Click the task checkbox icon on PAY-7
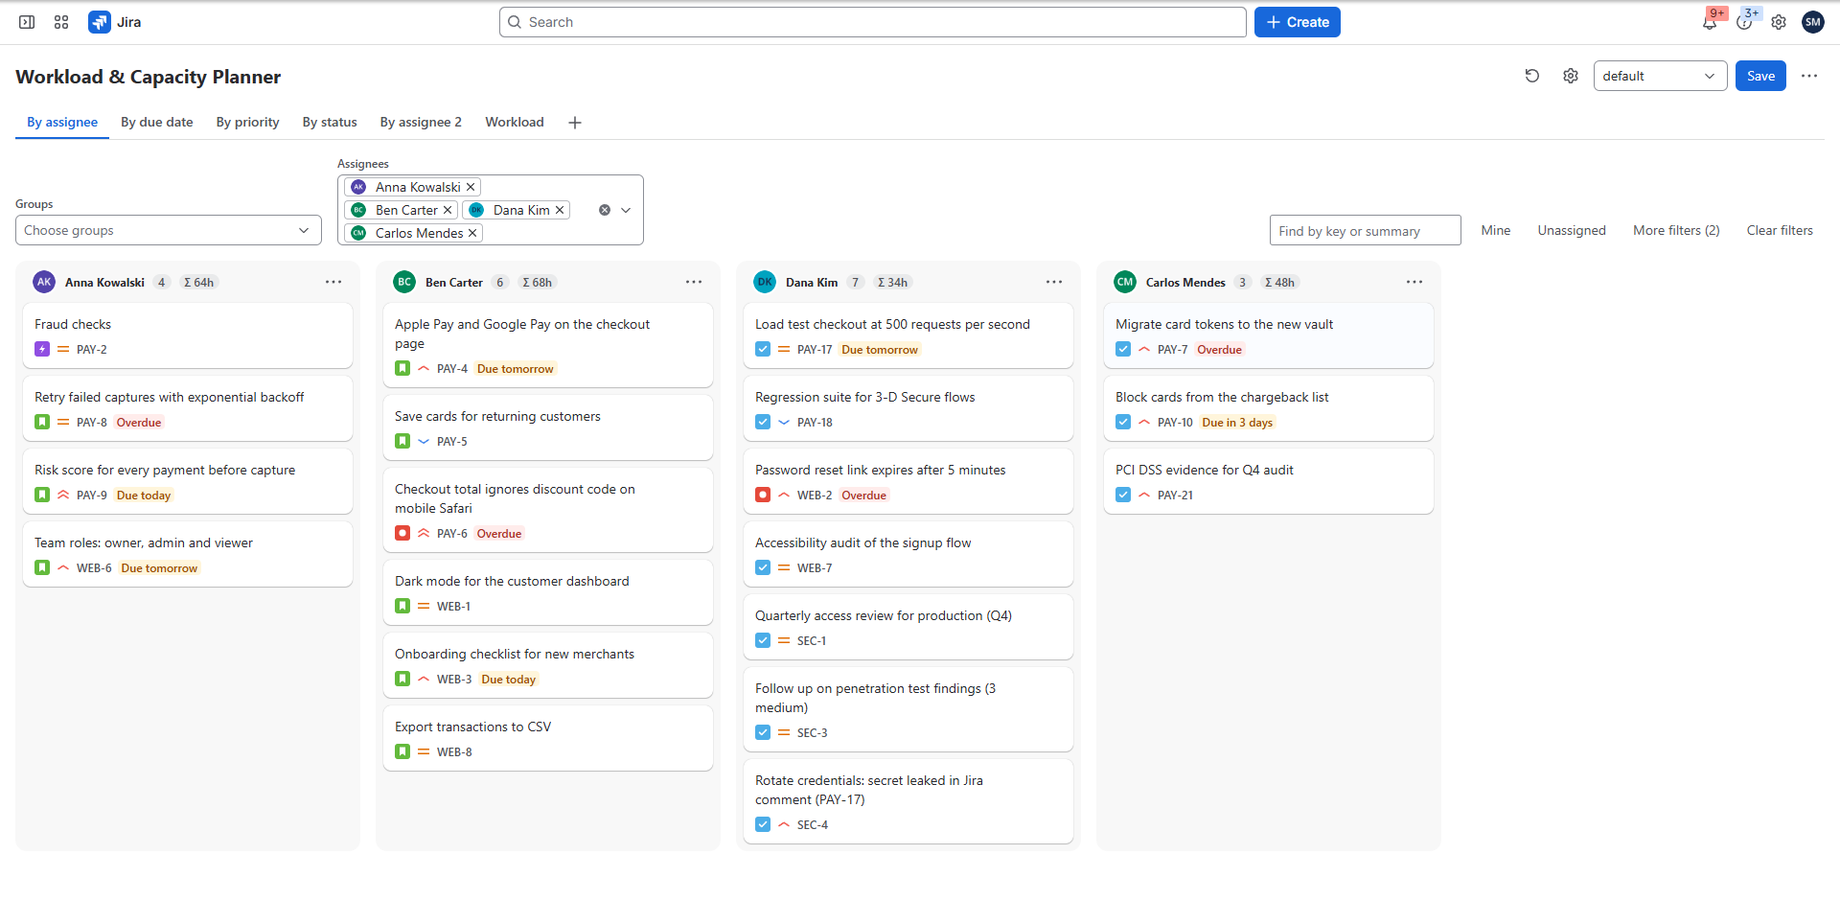The image size is (1840, 900). [x=1123, y=349]
